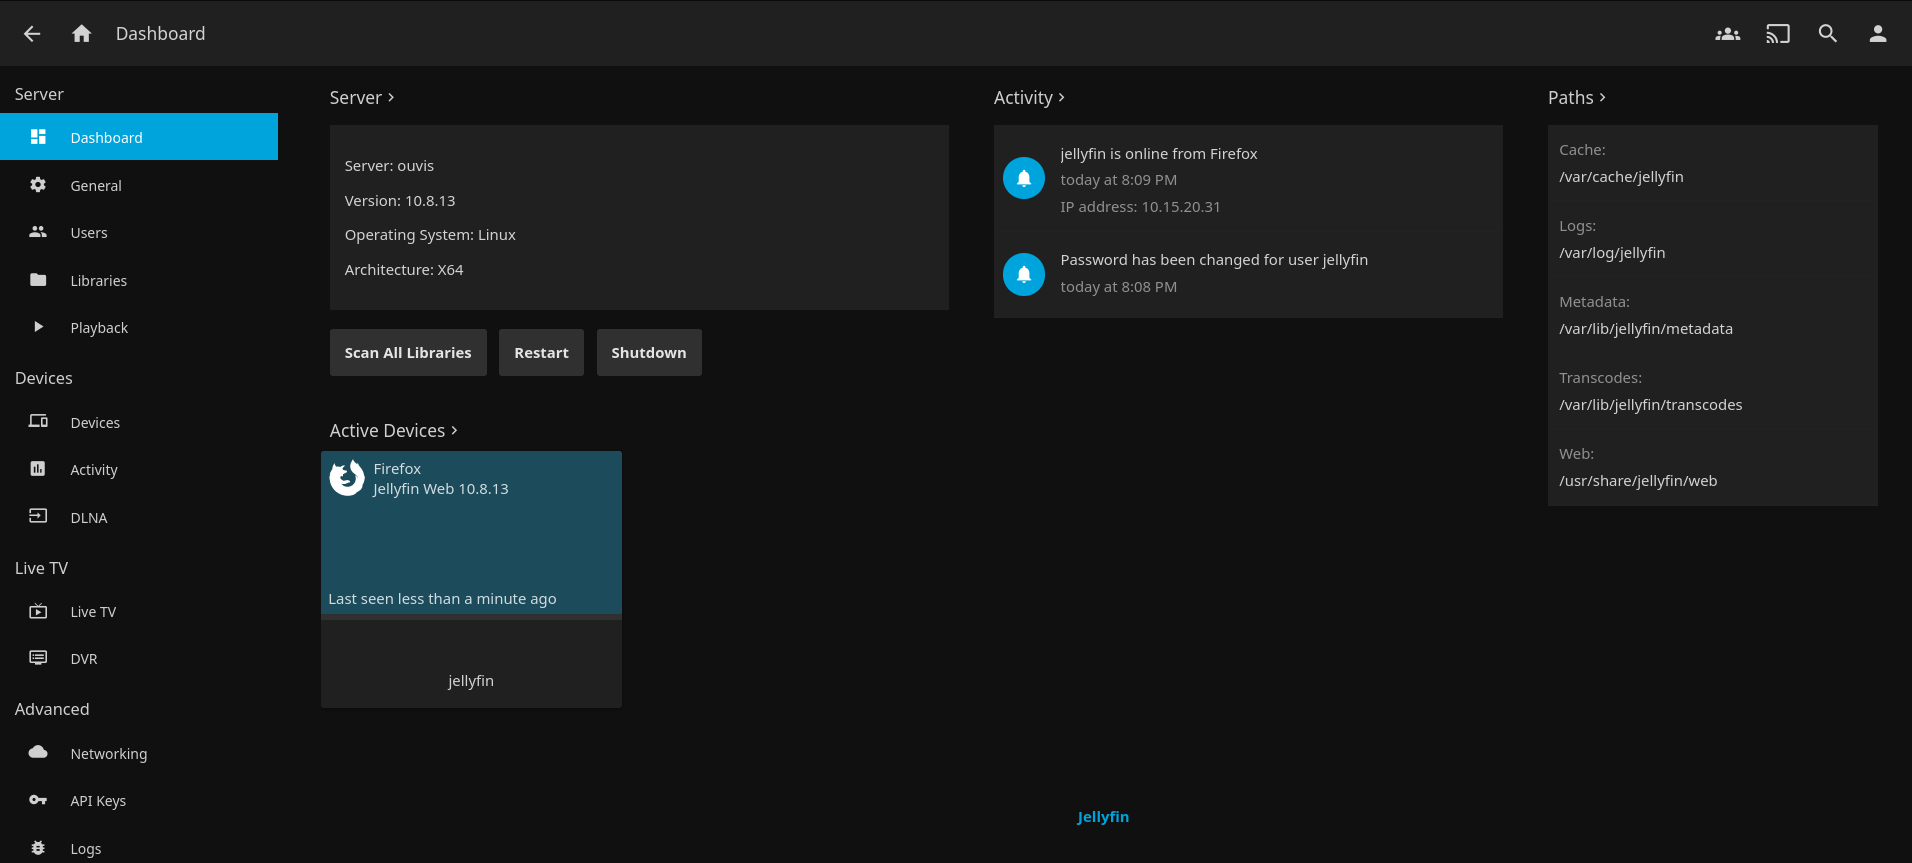Screen dimensions: 1912x863
Task: Click the General gear icon
Action: (38, 185)
